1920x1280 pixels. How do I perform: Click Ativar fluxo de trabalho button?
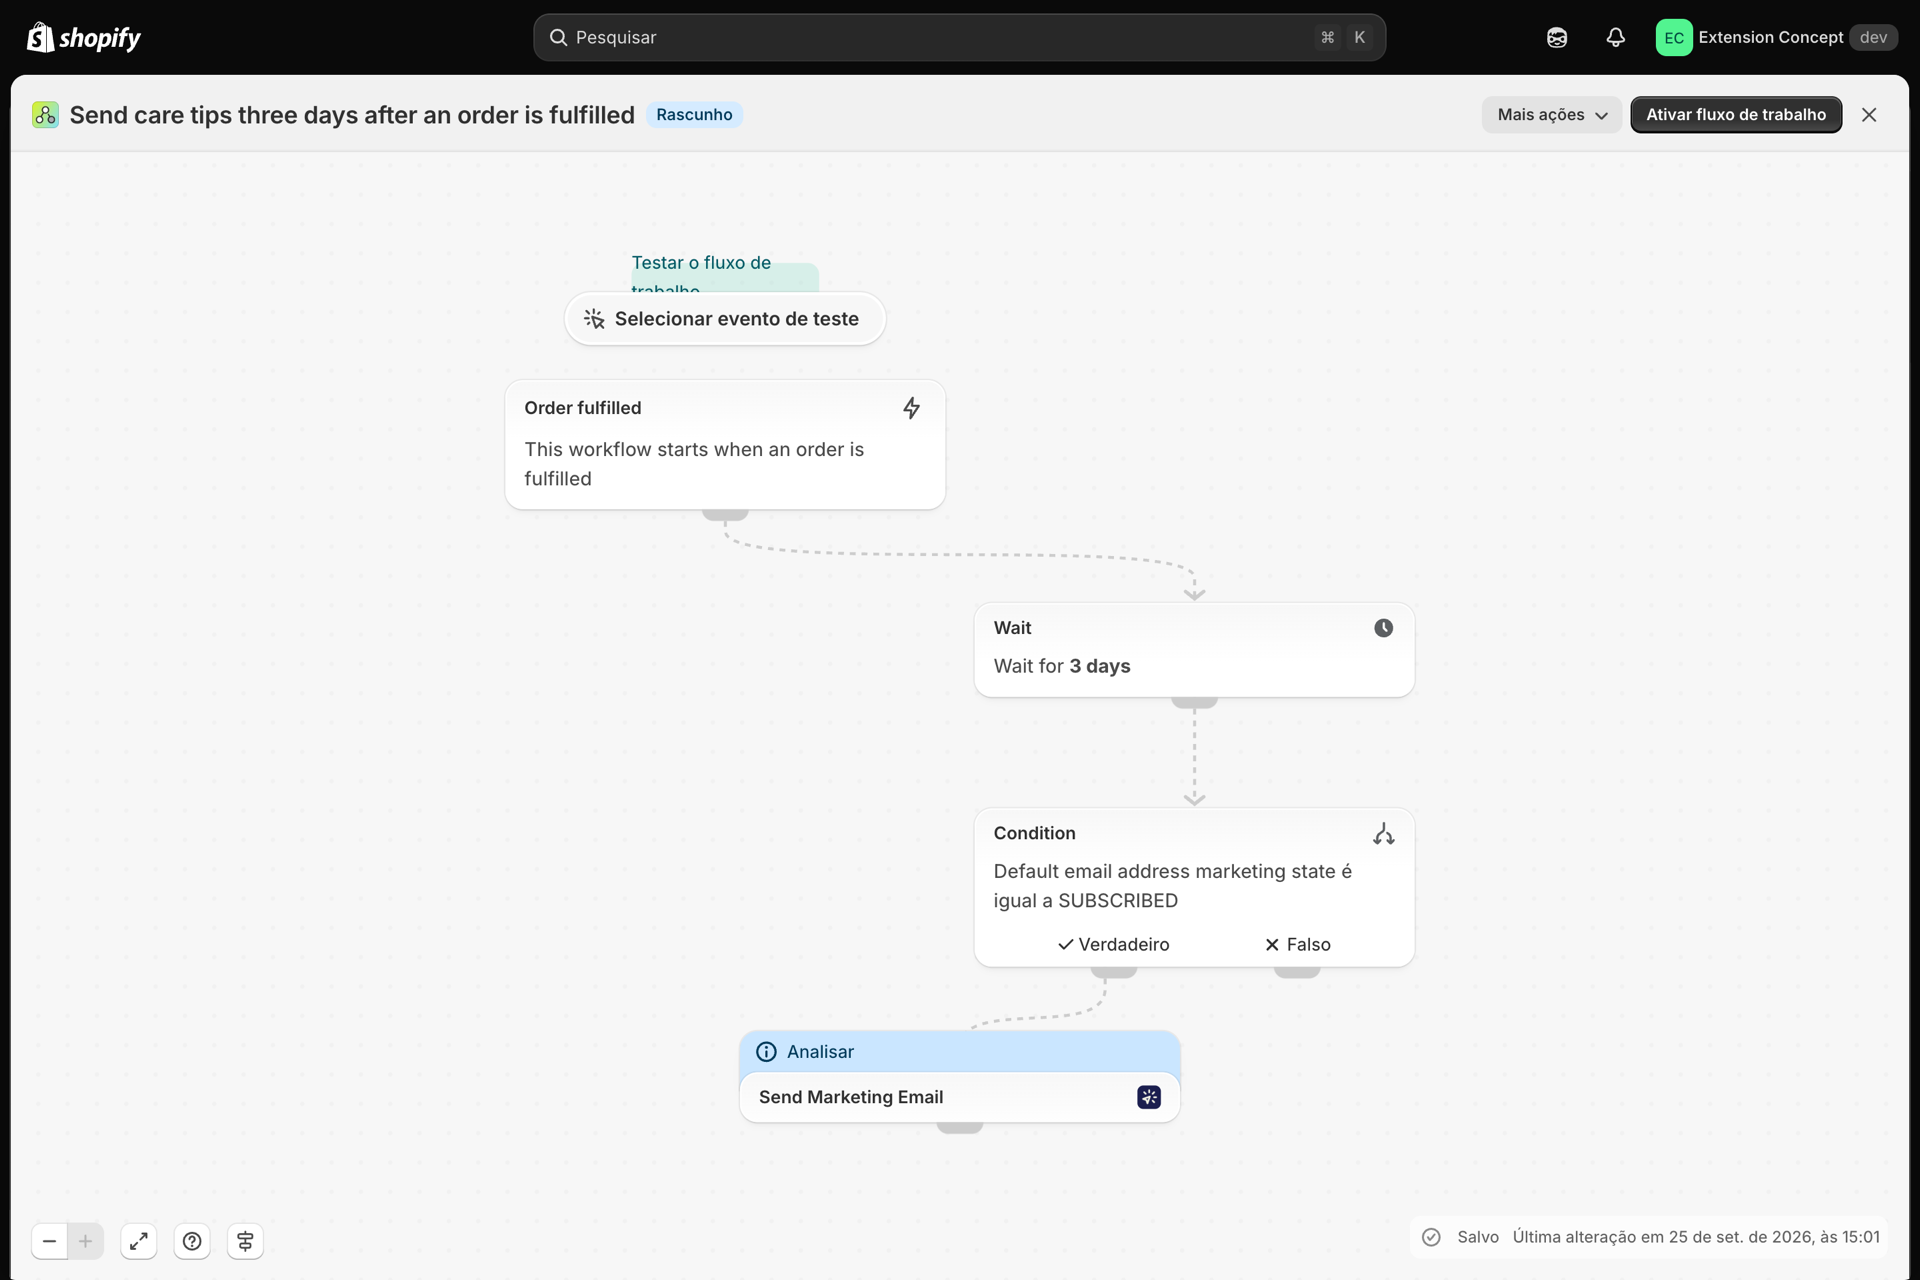[1736, 115]
